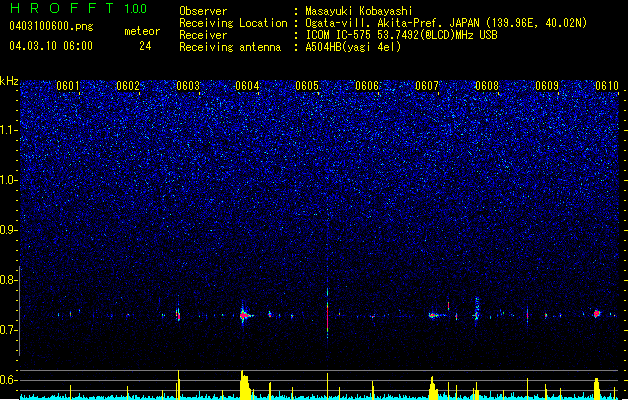629x400 pixels.
Task: Click the date stamp 04.03.10 06:00
Action: click(x=51, y=45)
